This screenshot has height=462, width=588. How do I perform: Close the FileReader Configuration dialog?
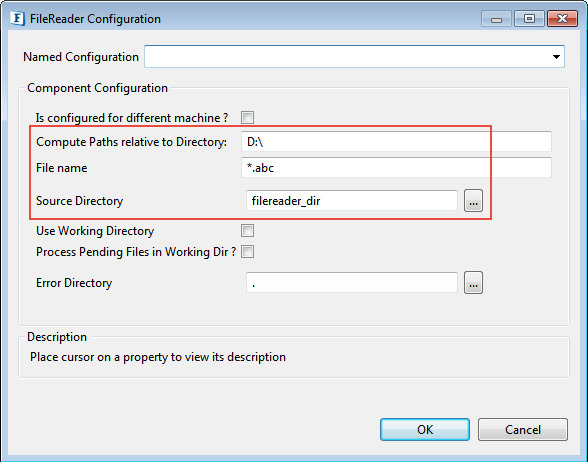click(x=562, y=19)
